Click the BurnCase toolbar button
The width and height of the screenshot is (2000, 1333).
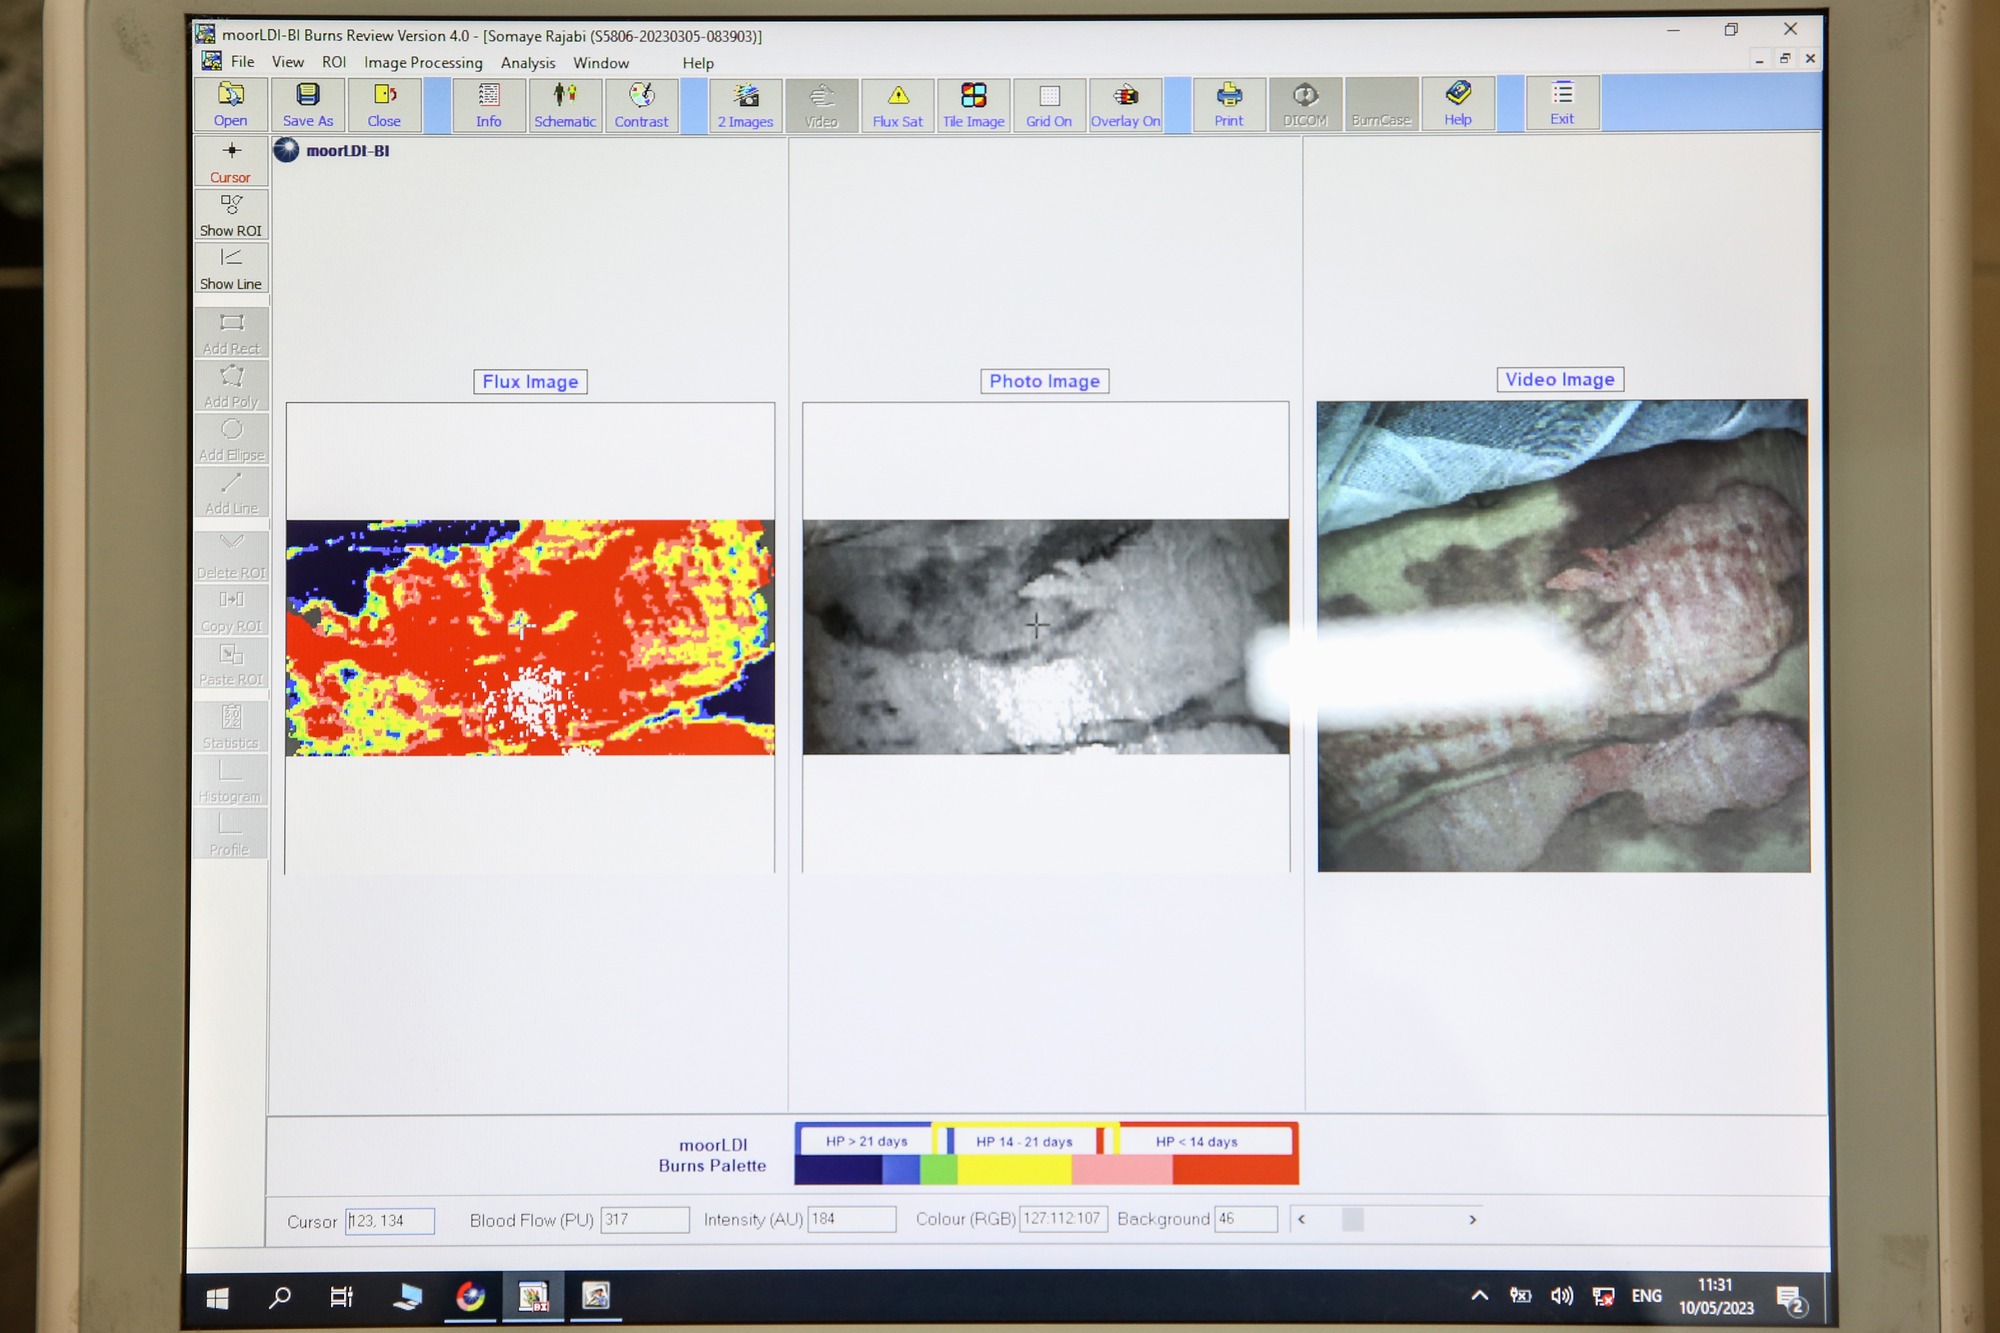[1381, 104]
